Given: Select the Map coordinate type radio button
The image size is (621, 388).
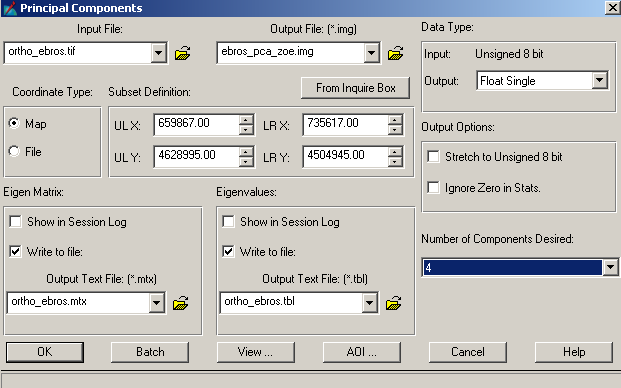Looking at the screenshot, I should click(14, 123).
